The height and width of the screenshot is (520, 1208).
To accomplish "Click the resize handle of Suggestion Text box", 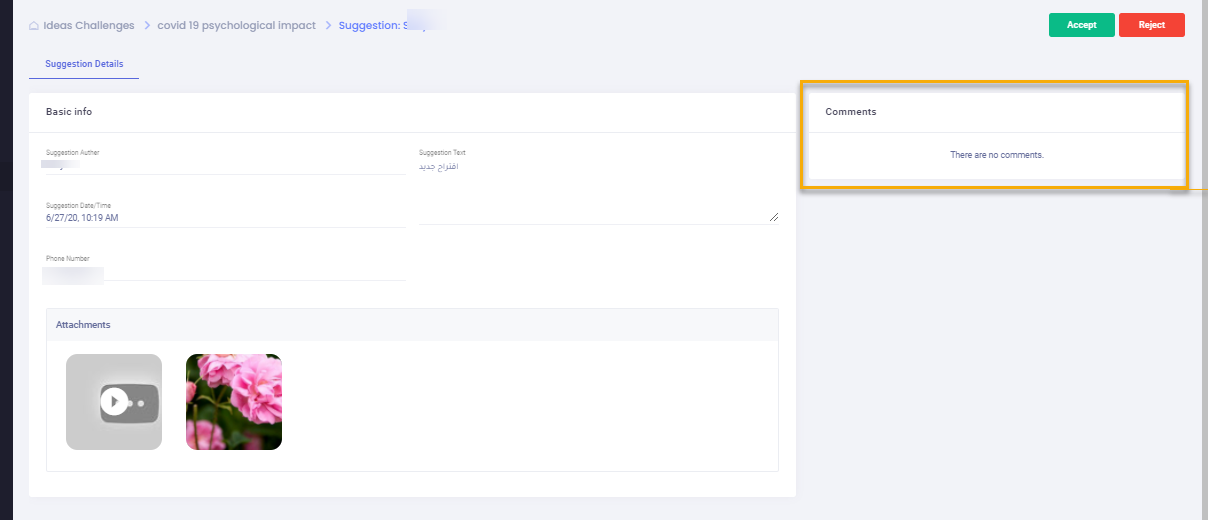I will coord(774,216).
